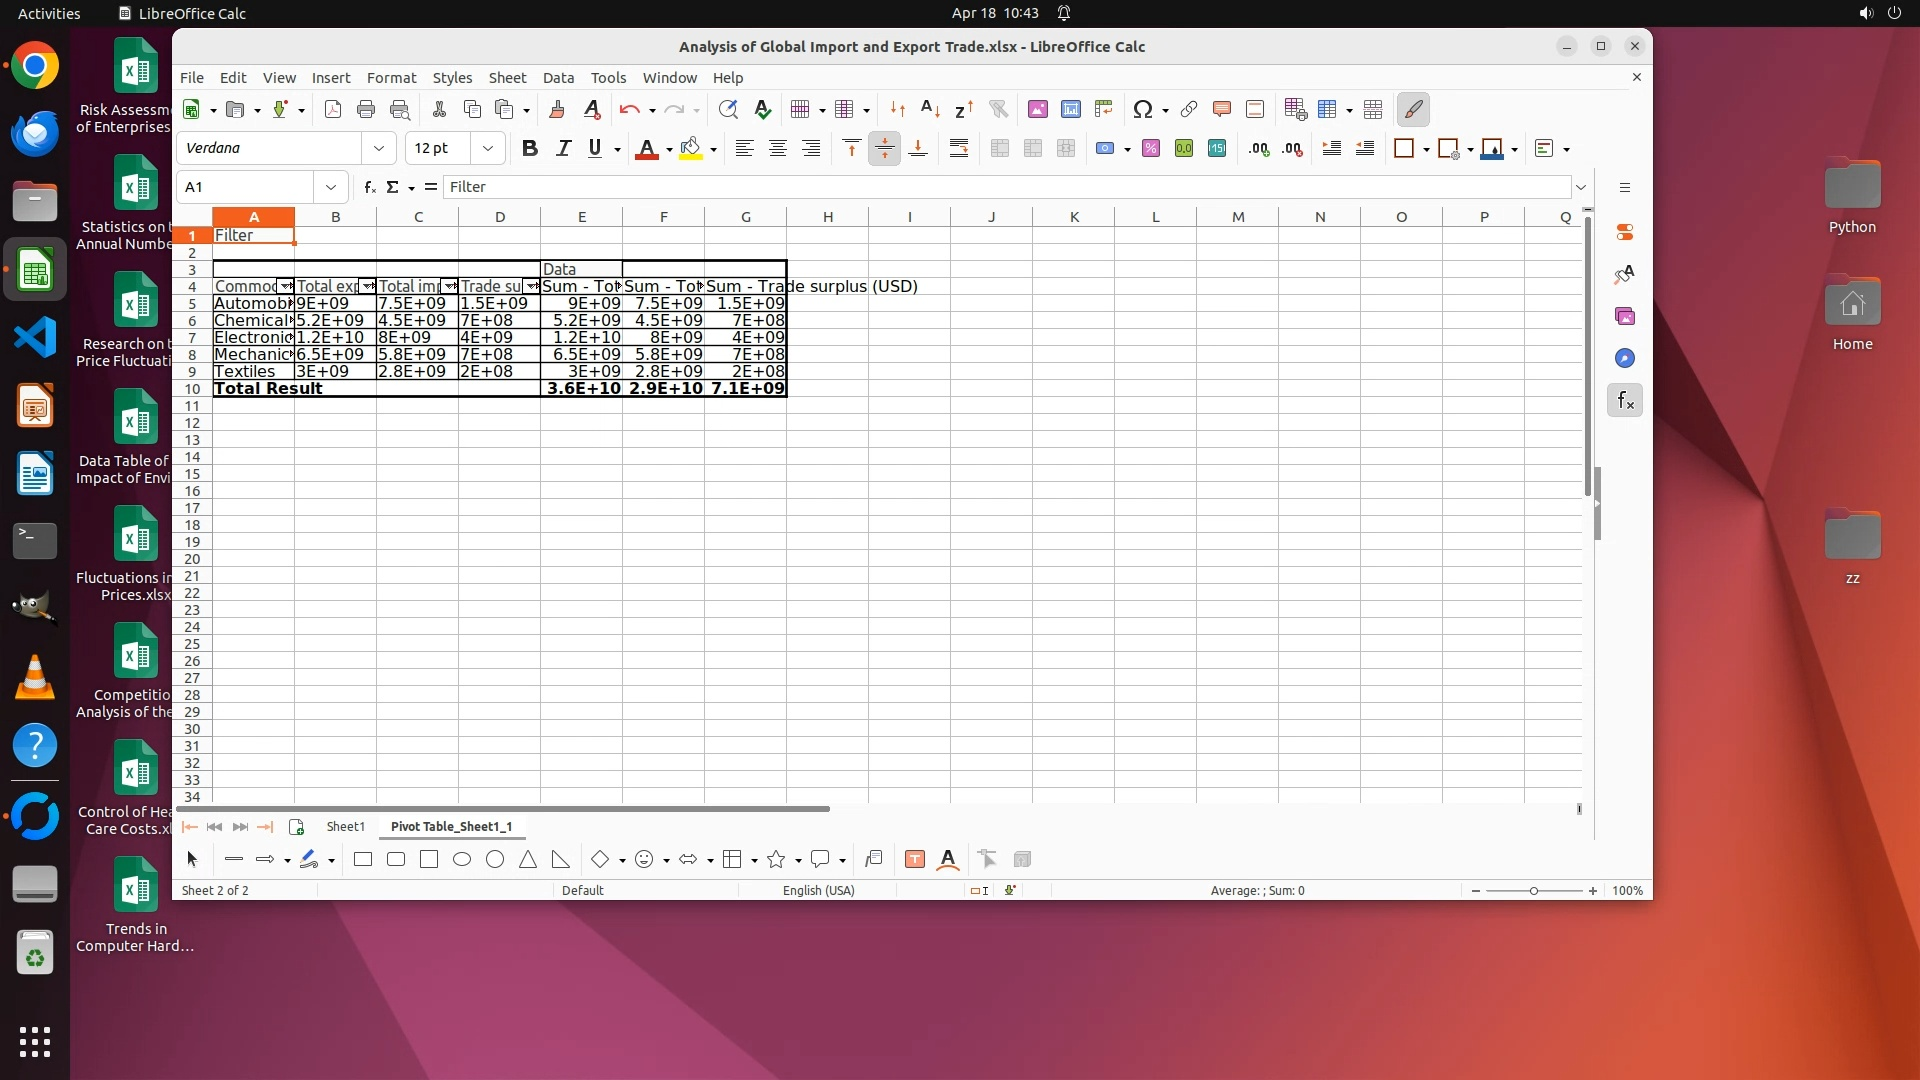1920x1080 pixels.
Task: Open the Navigator sidebar icon
Action: click(1625, 358)
